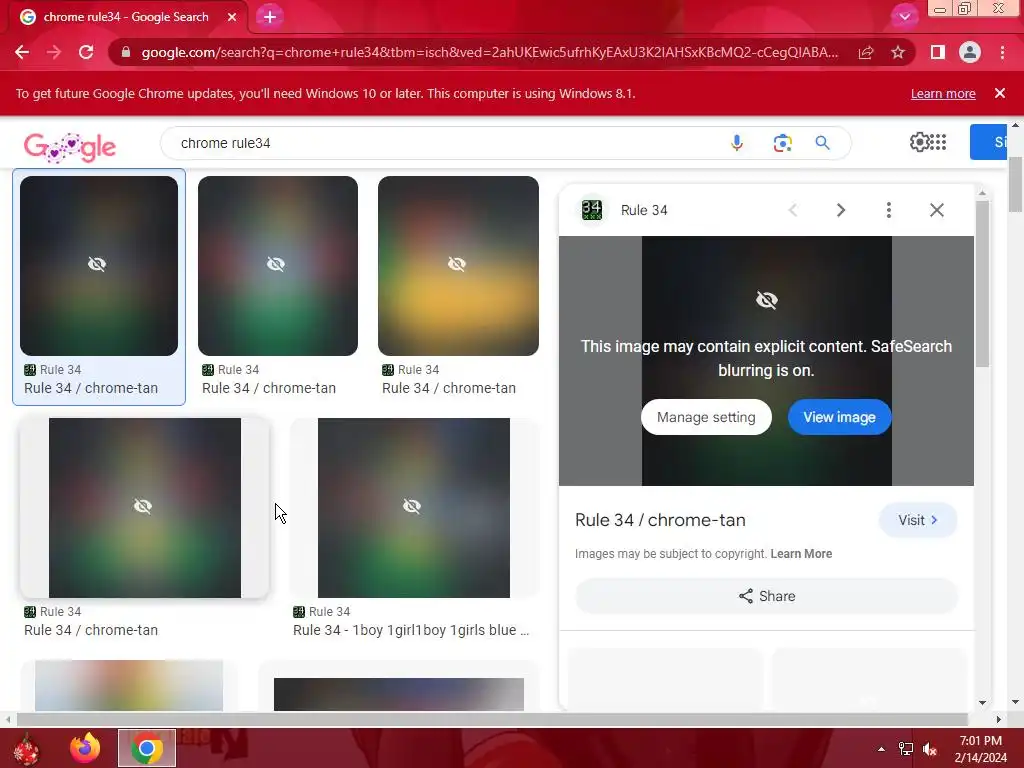Screen dimensions: 1024x768
Task: Go back using the browser back arrow
Action: 22,52
